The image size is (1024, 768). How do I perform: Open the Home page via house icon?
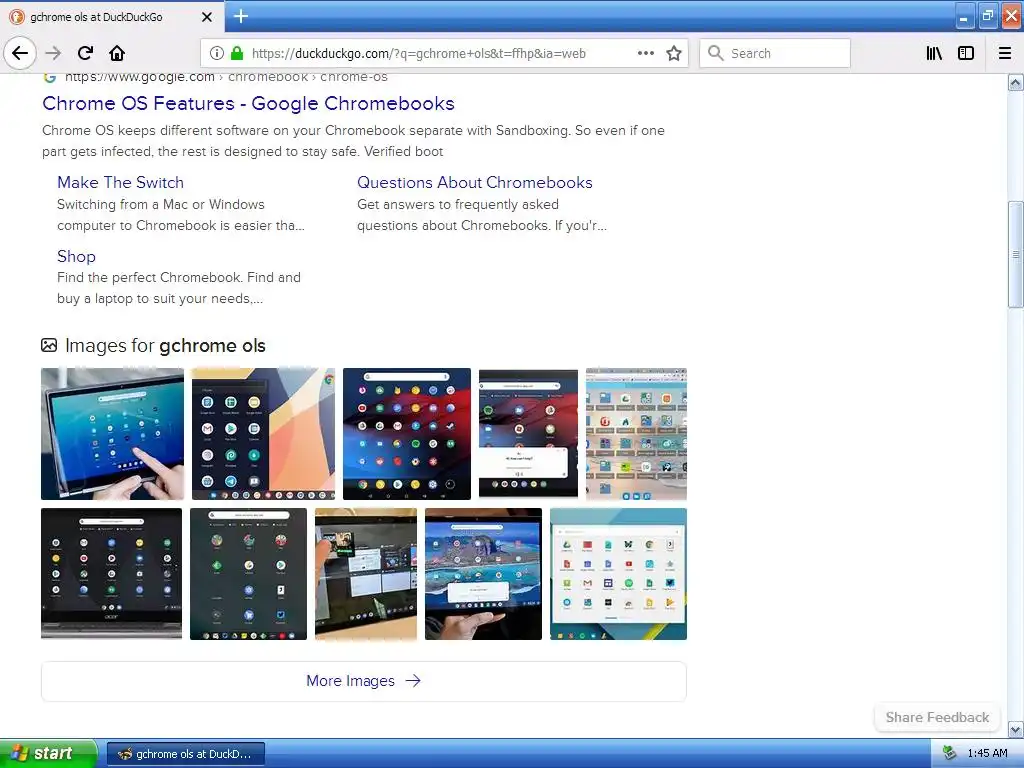click(117, 53)
